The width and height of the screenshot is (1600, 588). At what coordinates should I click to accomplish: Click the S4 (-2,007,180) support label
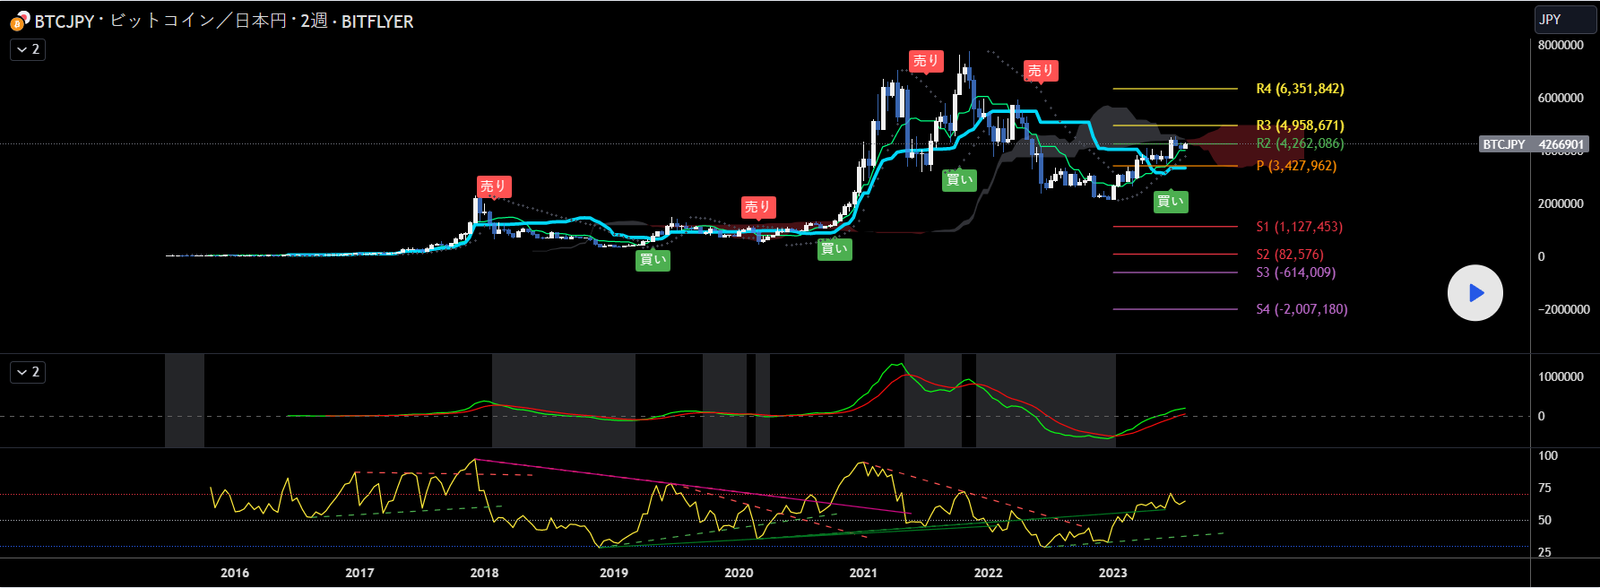1301,309
